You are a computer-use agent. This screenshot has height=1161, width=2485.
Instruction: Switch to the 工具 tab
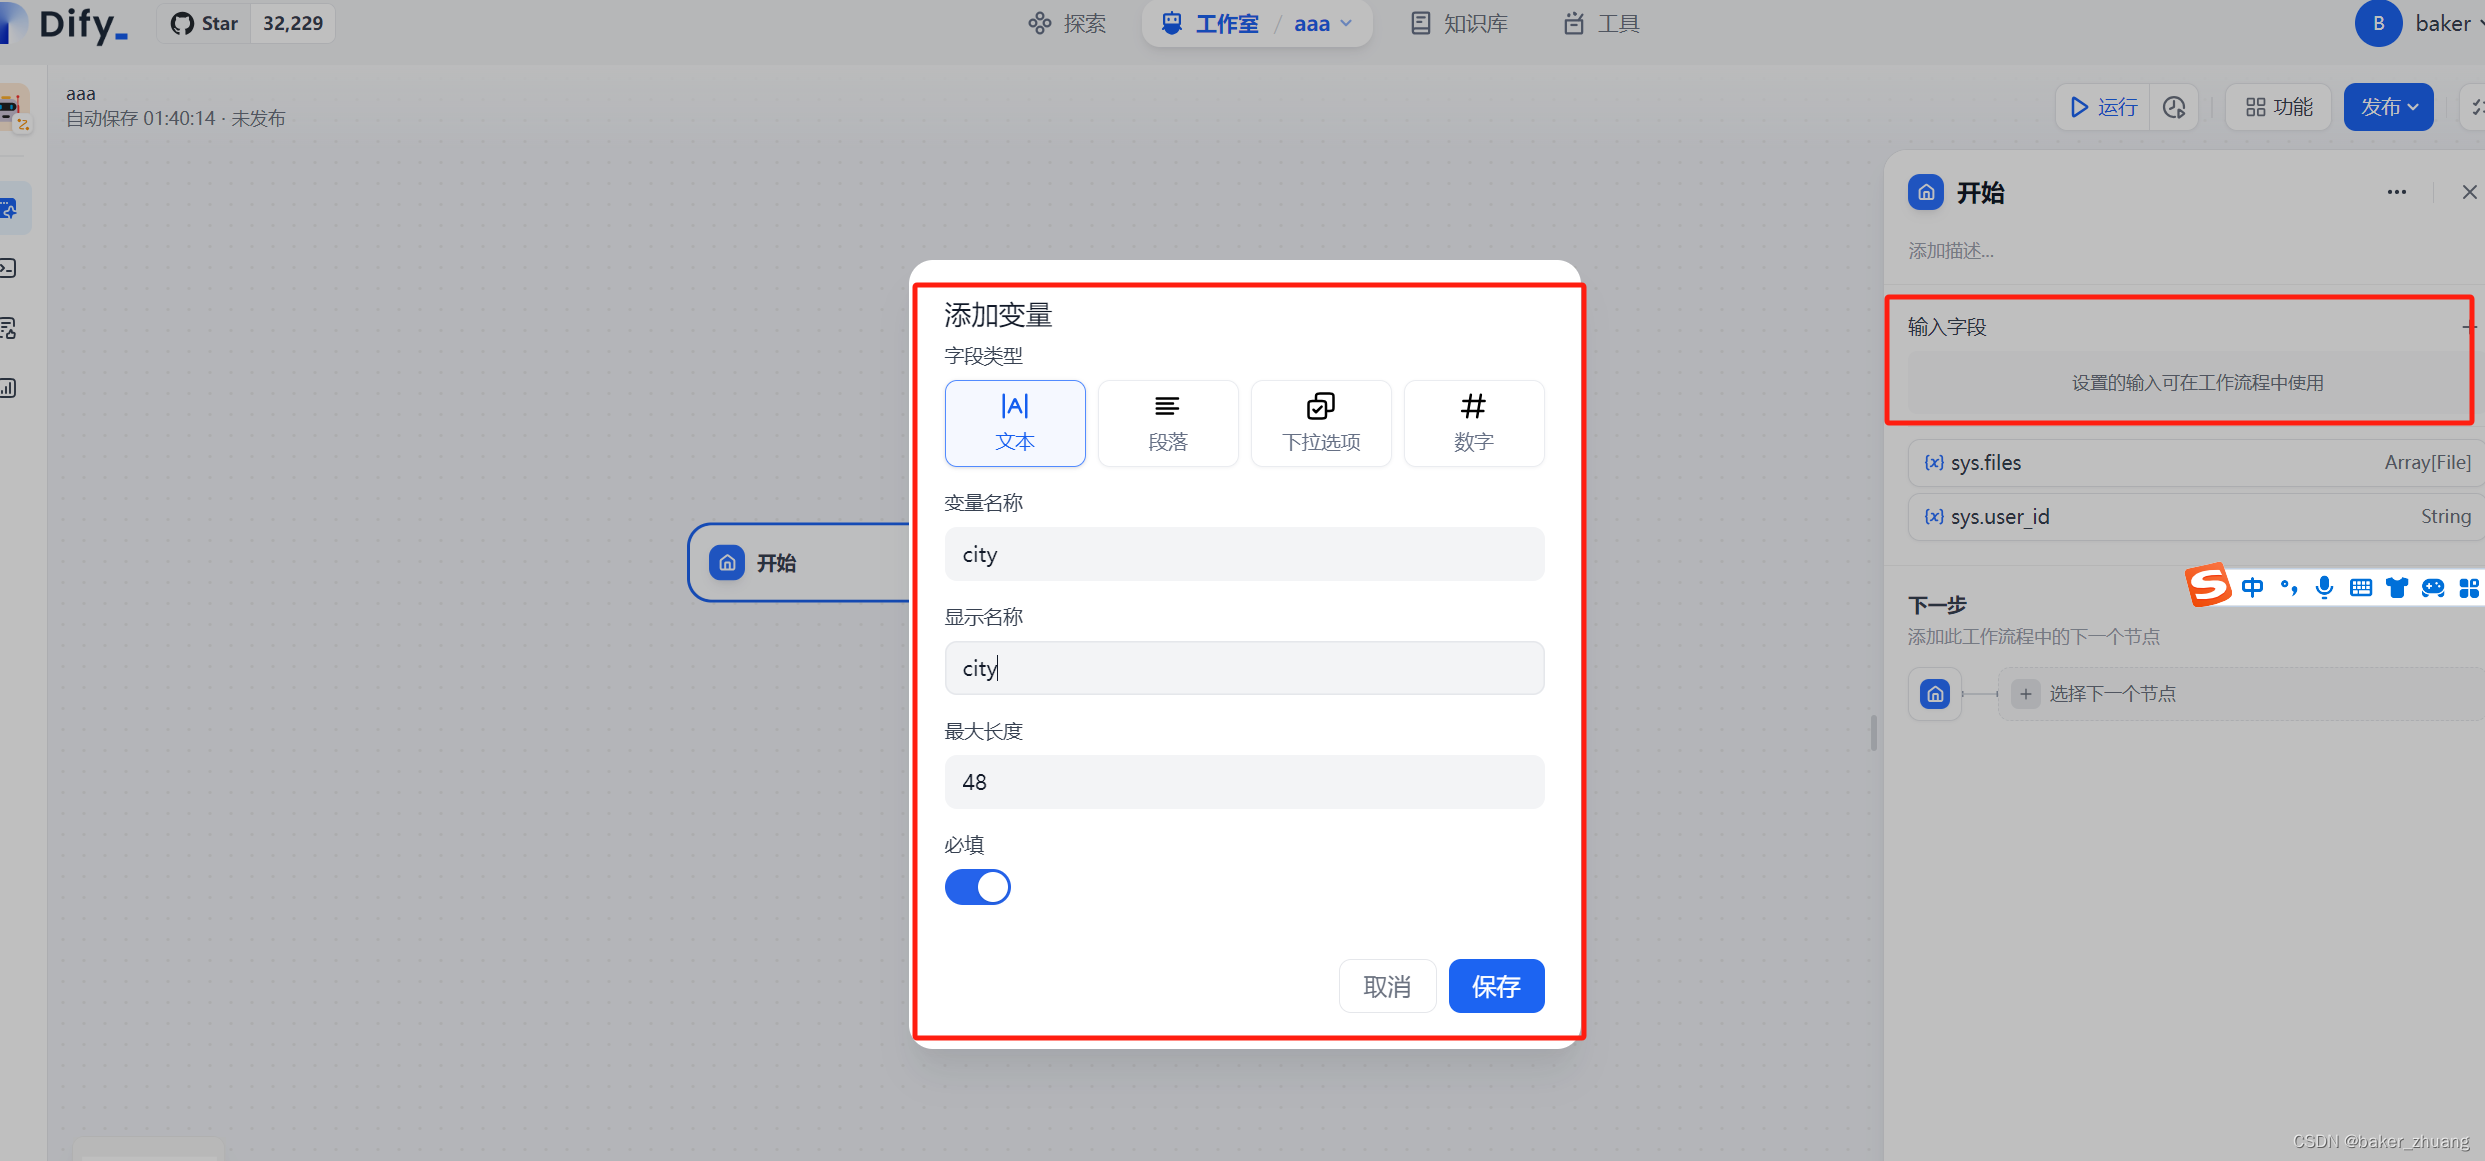point(1599,22)
